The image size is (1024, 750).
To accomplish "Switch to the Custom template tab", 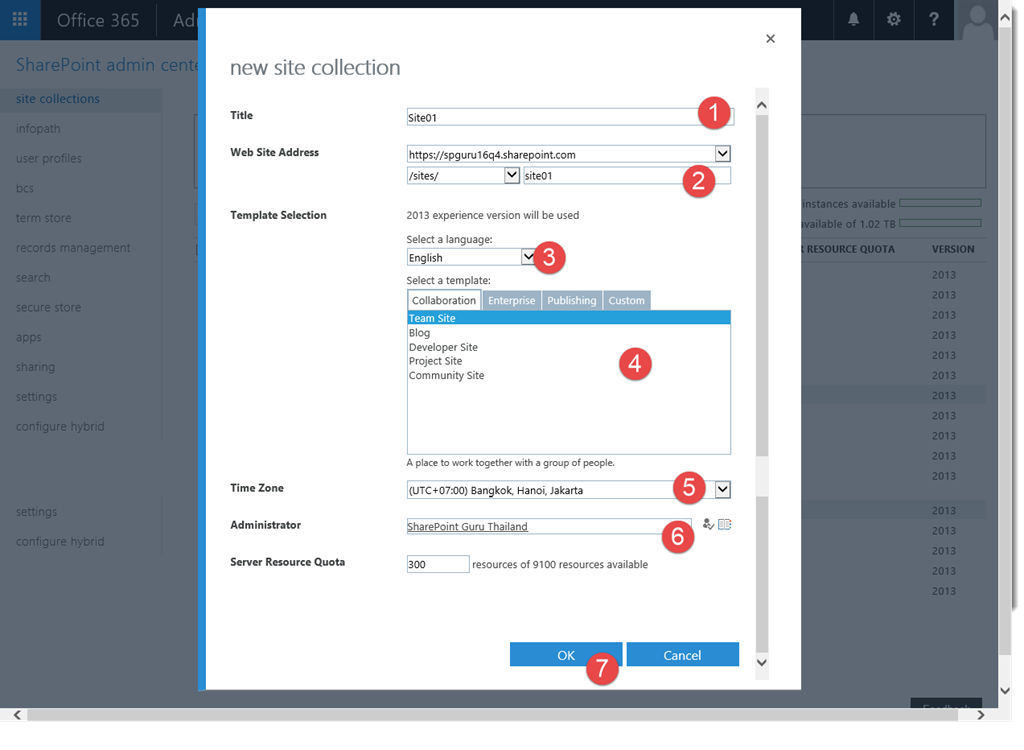I will point(626,301).
